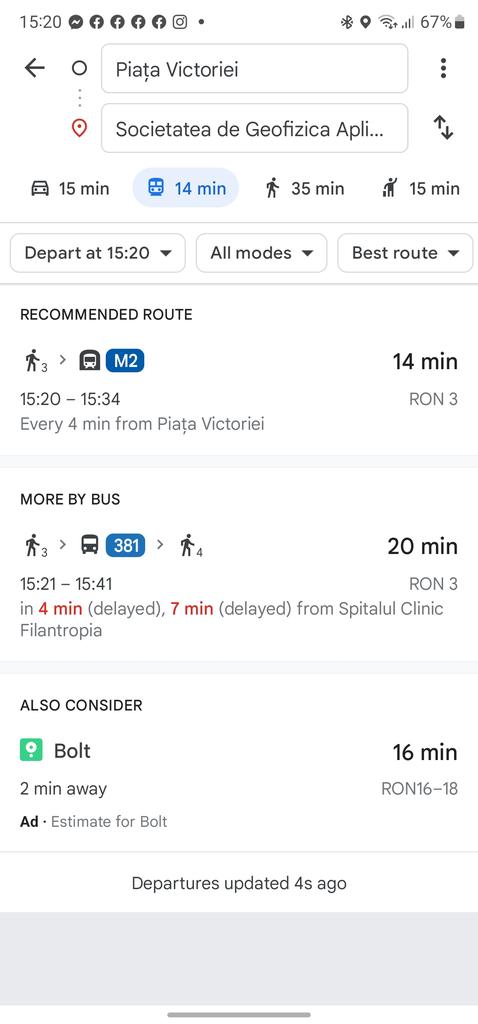Tap the Bluetooth status bar icon
The image size is (478, 1024).
[x=347, y=22]
